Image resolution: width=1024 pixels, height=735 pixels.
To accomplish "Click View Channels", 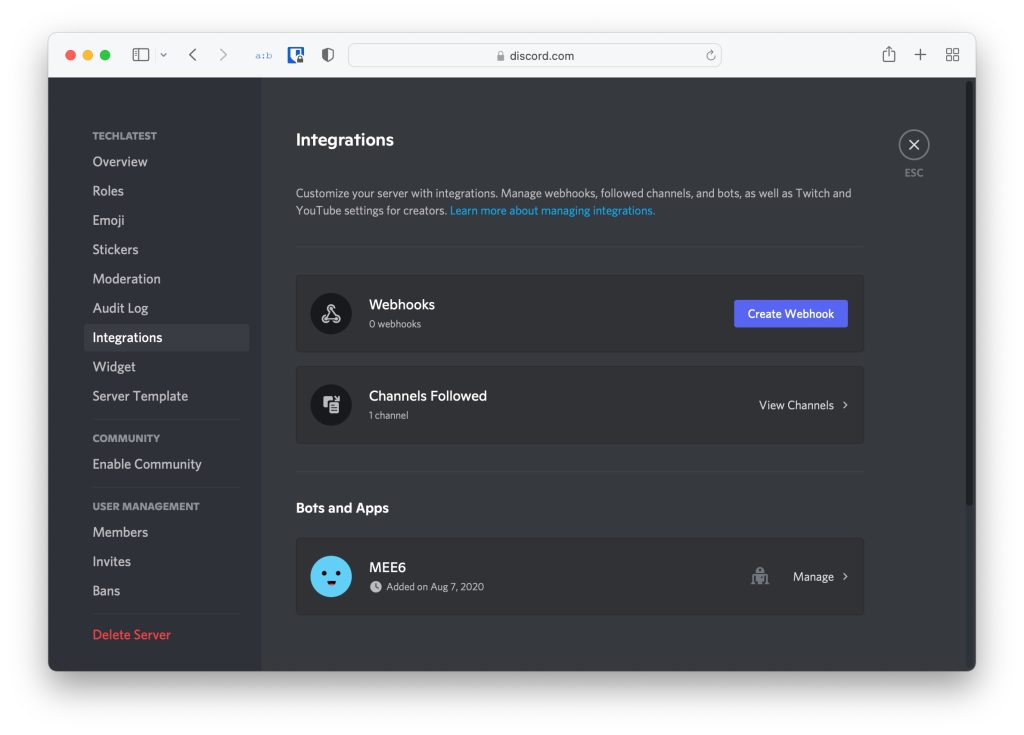I will click(796, 405).
